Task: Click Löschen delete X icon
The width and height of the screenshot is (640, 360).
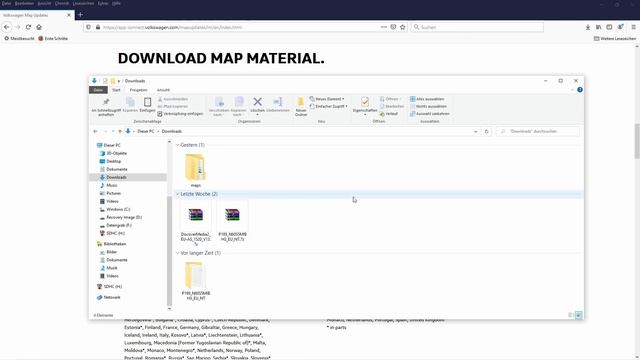Action: coord(258,101)
